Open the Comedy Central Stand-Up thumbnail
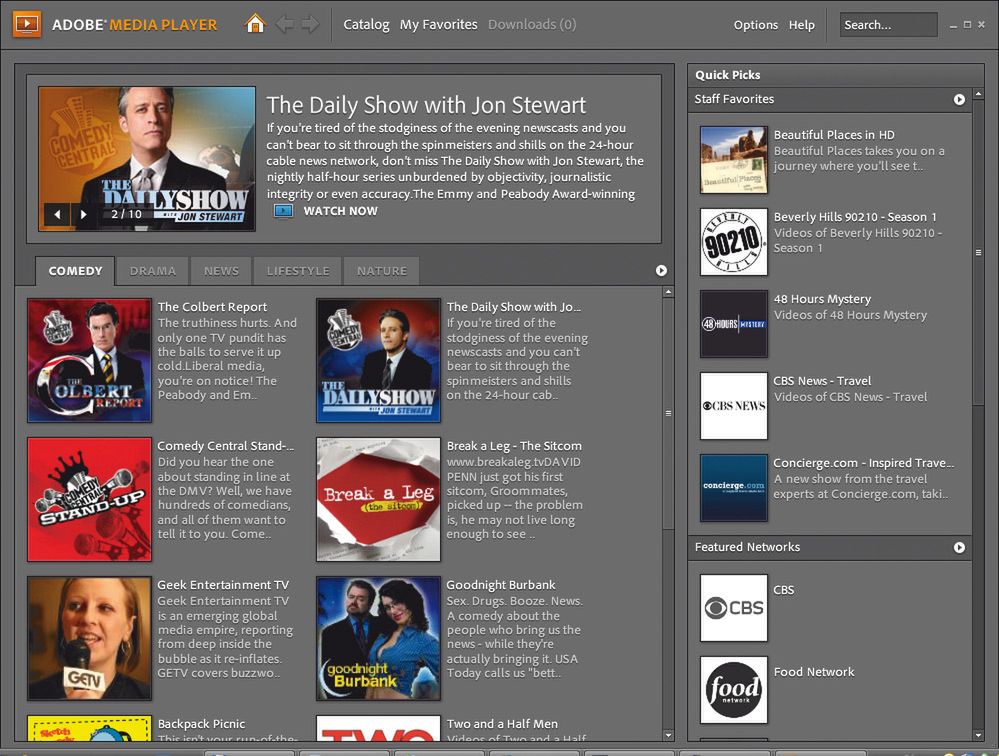This screenshot has height=756, width=999. (x=89, y=499)
